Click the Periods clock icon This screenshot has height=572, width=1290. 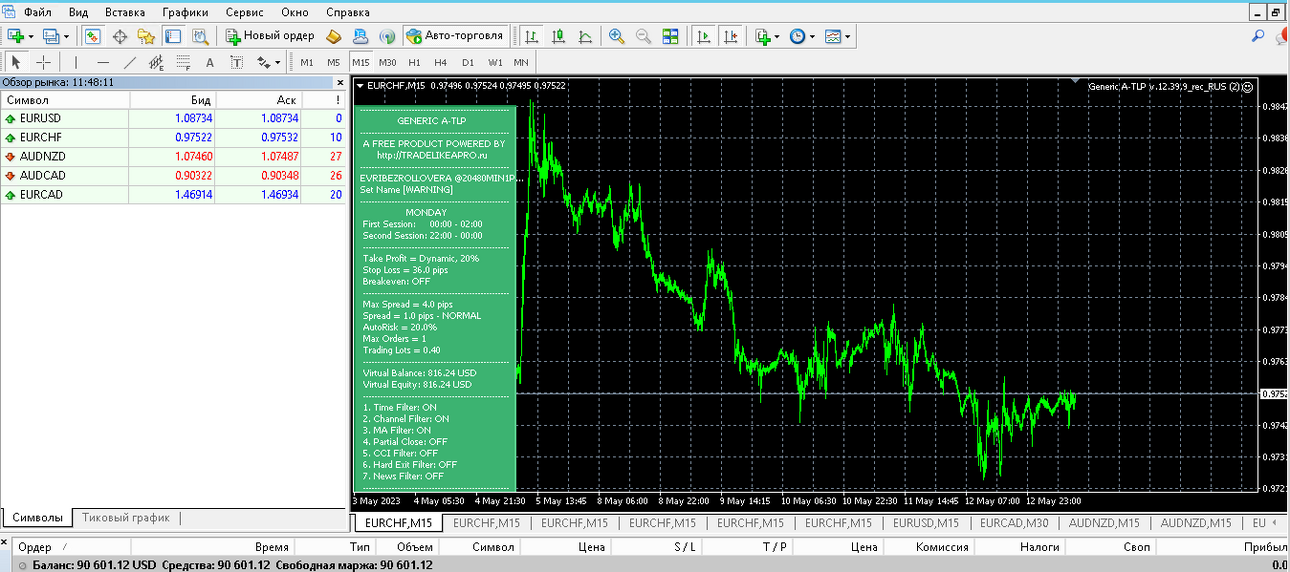point(797,36)
